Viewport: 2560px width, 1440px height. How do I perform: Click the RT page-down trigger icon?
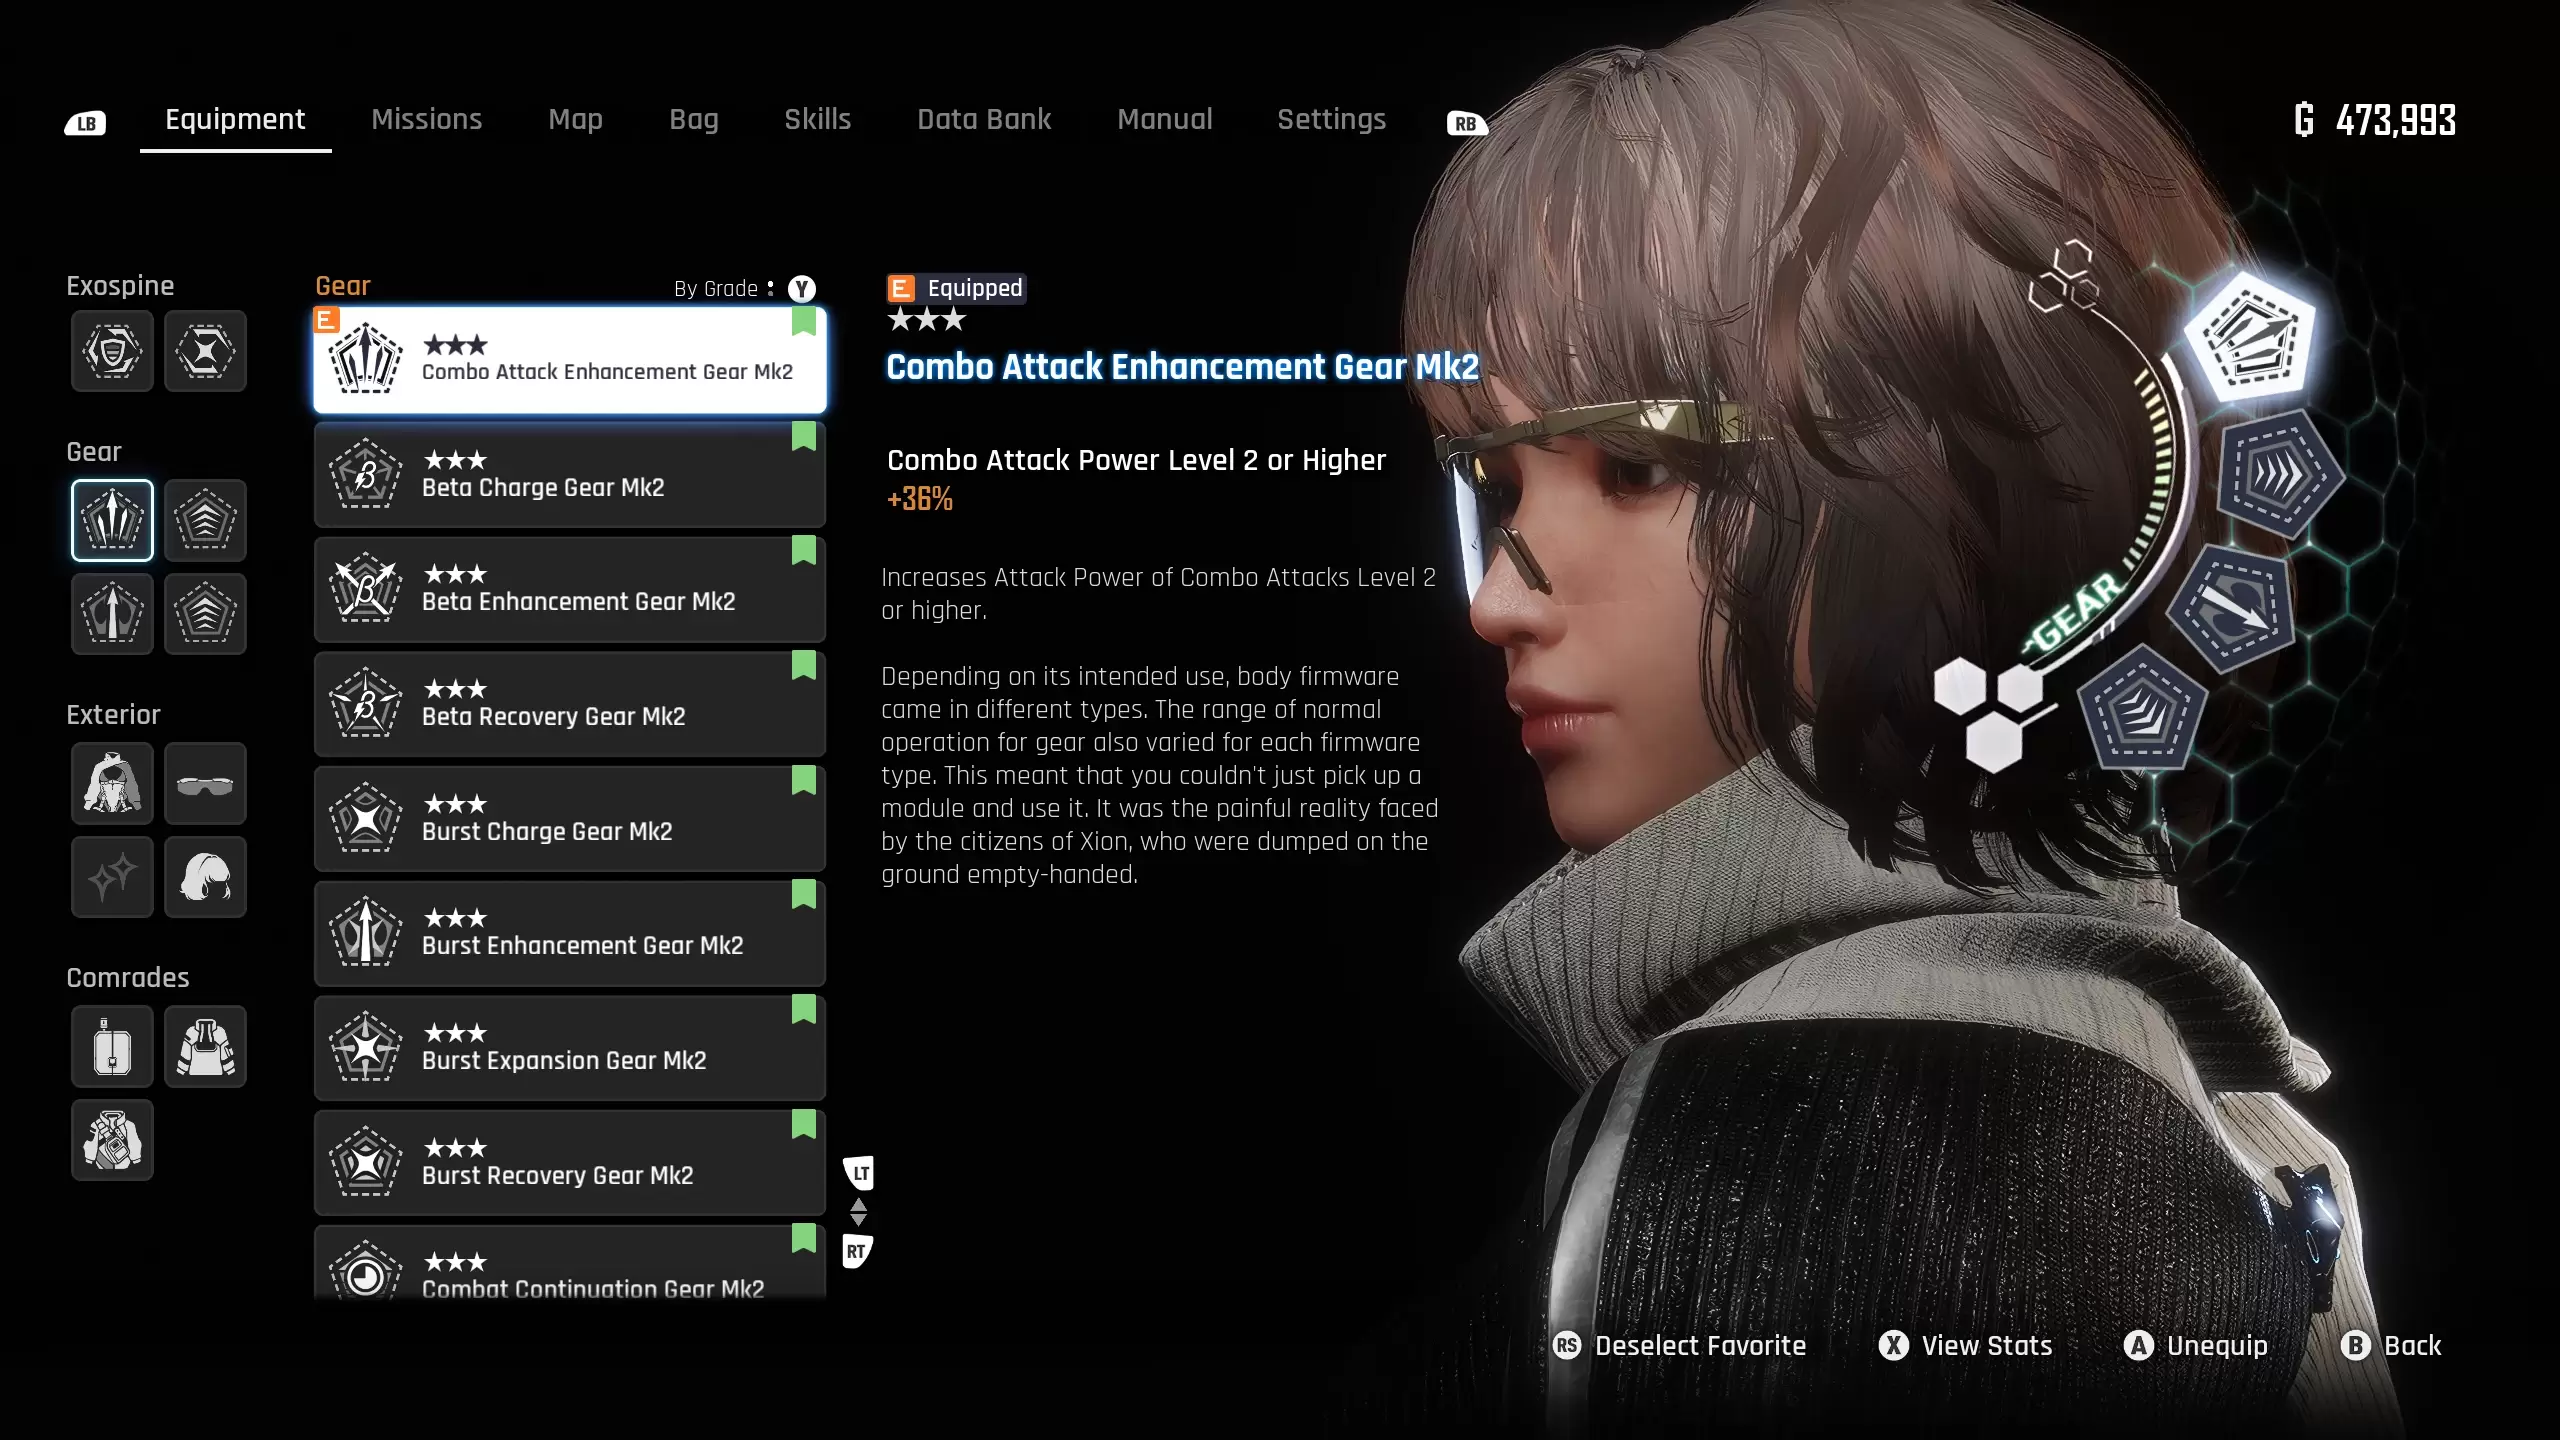coord(857,1251)
